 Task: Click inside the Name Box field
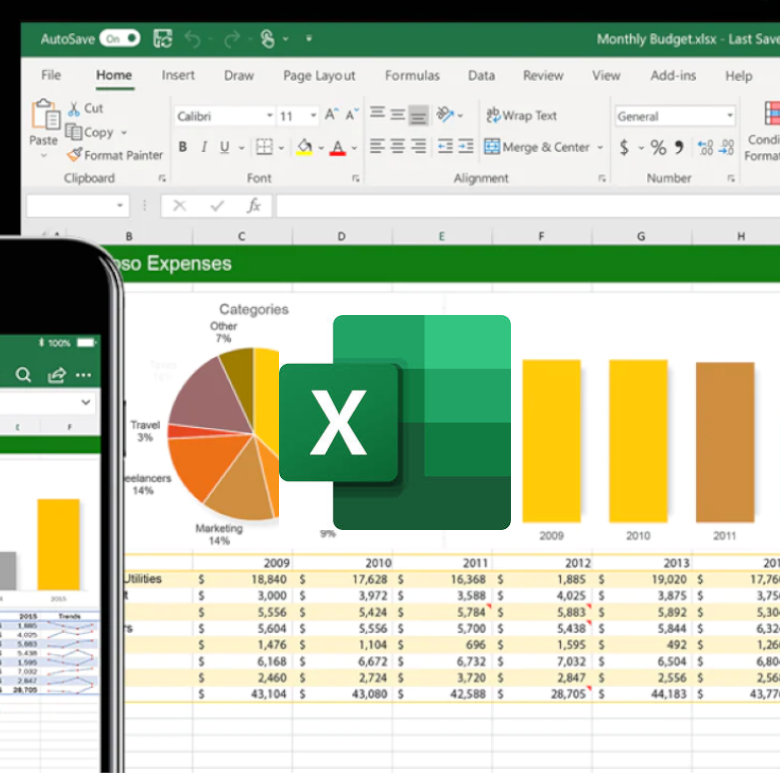(78, 205)
